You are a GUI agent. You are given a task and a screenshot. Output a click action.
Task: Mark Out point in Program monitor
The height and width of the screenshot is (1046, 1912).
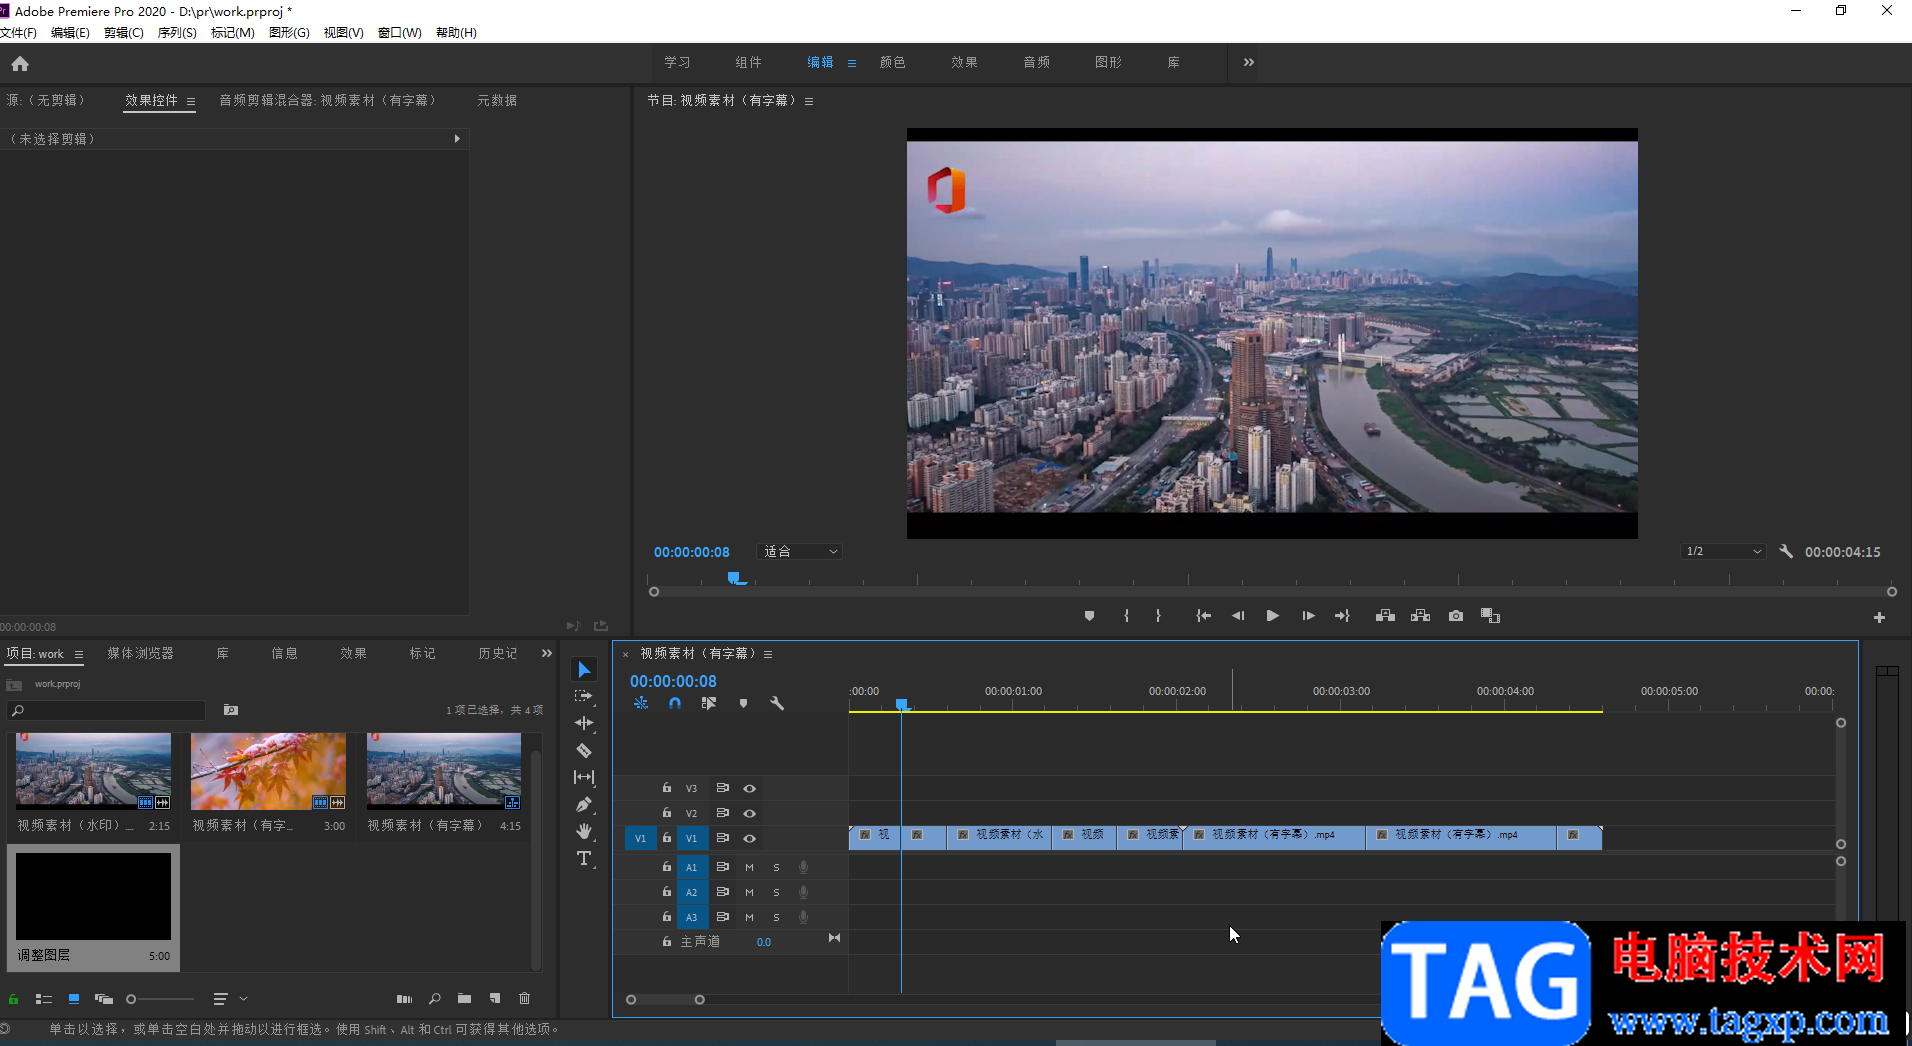coord(1158,616)
